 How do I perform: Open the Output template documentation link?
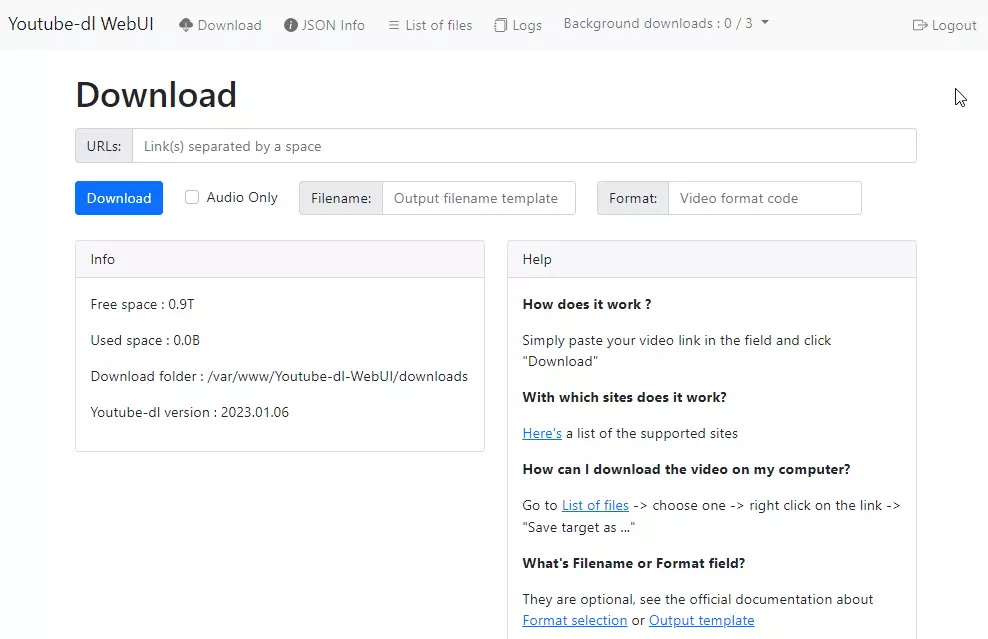pyautogui.click(x=702, y=620)
